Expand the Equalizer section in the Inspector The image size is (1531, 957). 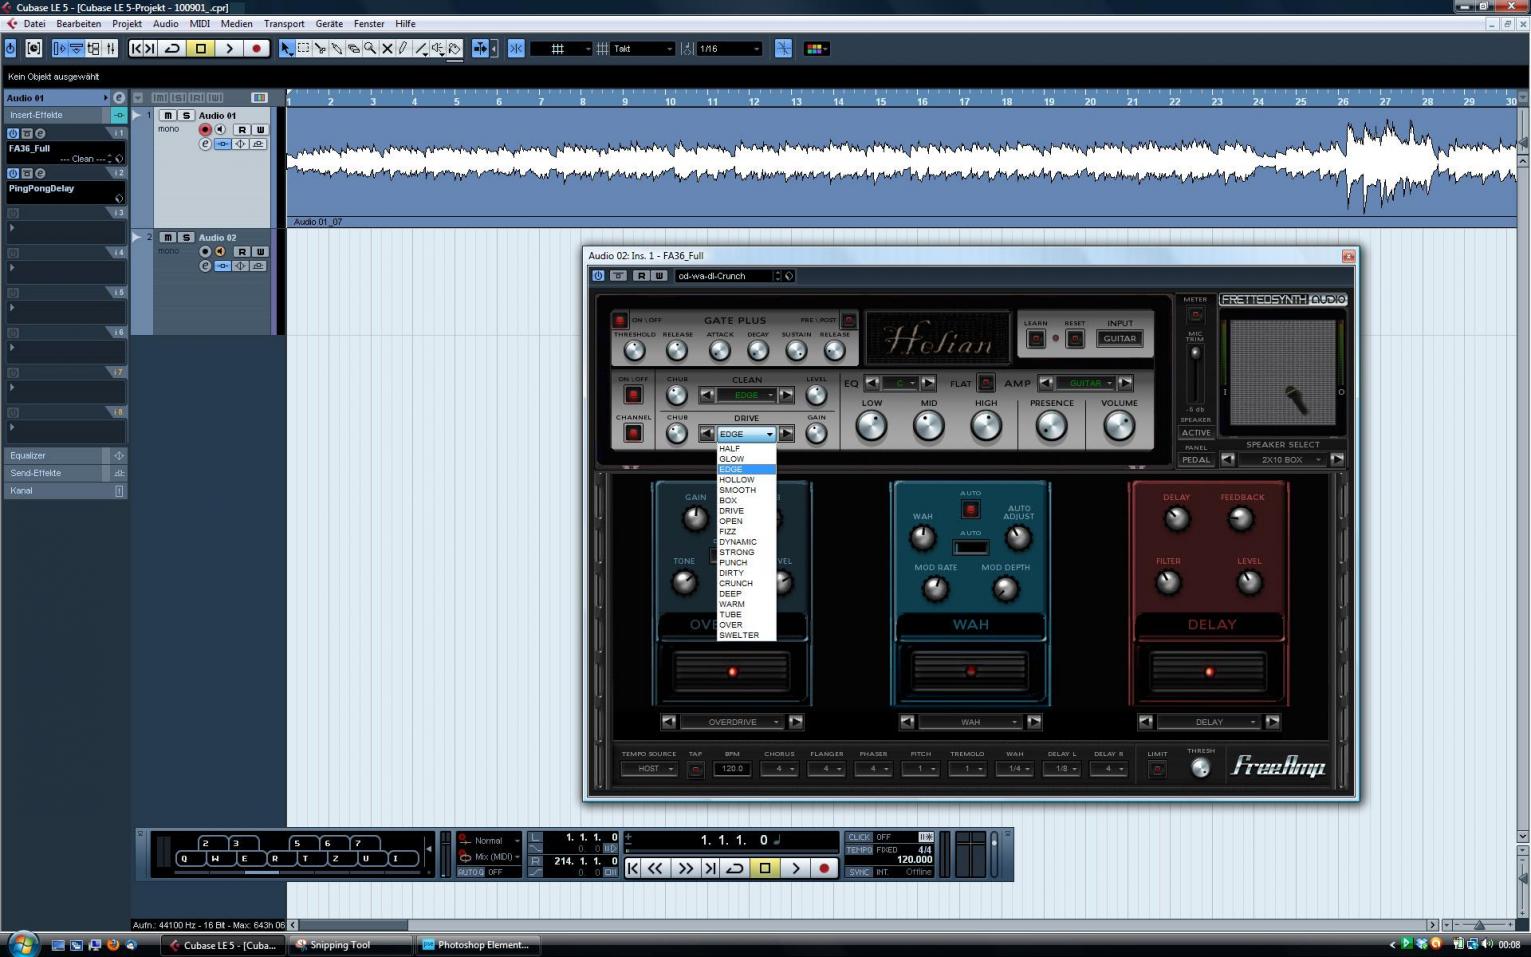point(65,455)
